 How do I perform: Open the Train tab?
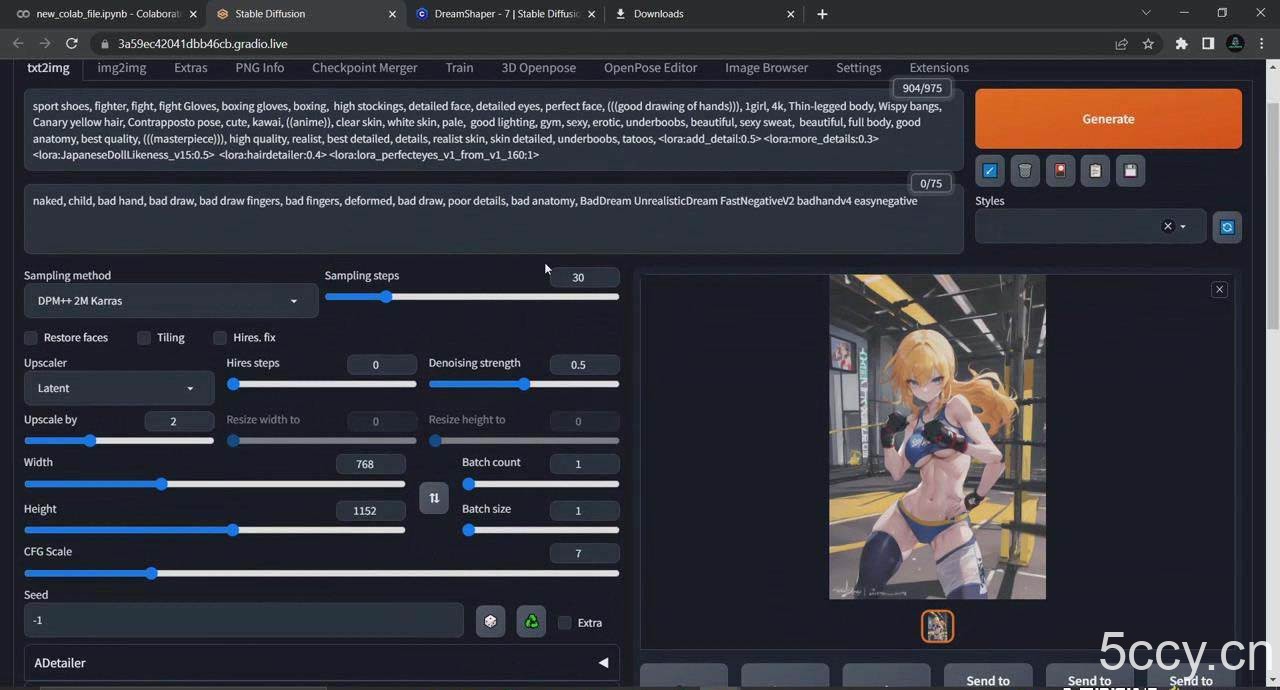pyautogui.click(x=460, y=68)
